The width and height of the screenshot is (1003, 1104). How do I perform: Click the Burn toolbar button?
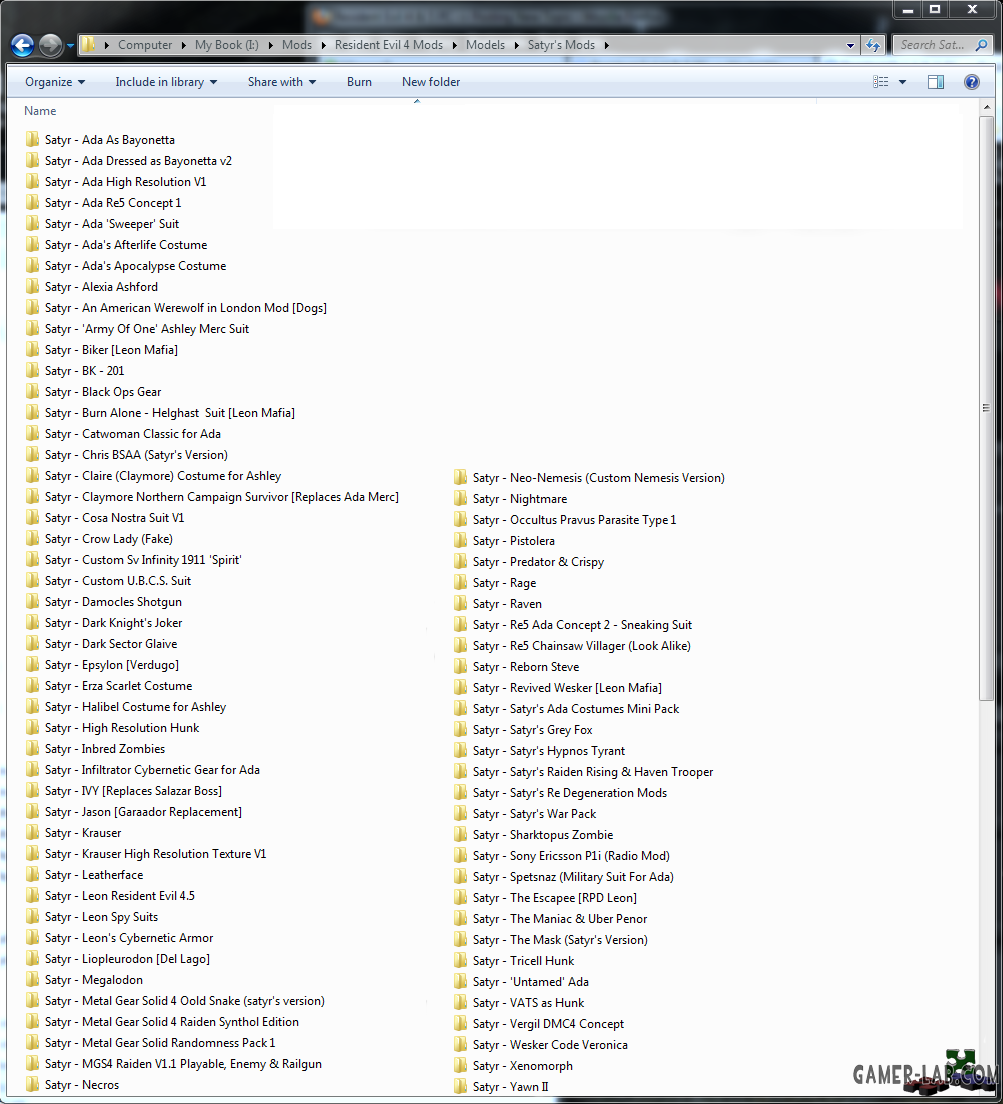[x=359, y=82]
